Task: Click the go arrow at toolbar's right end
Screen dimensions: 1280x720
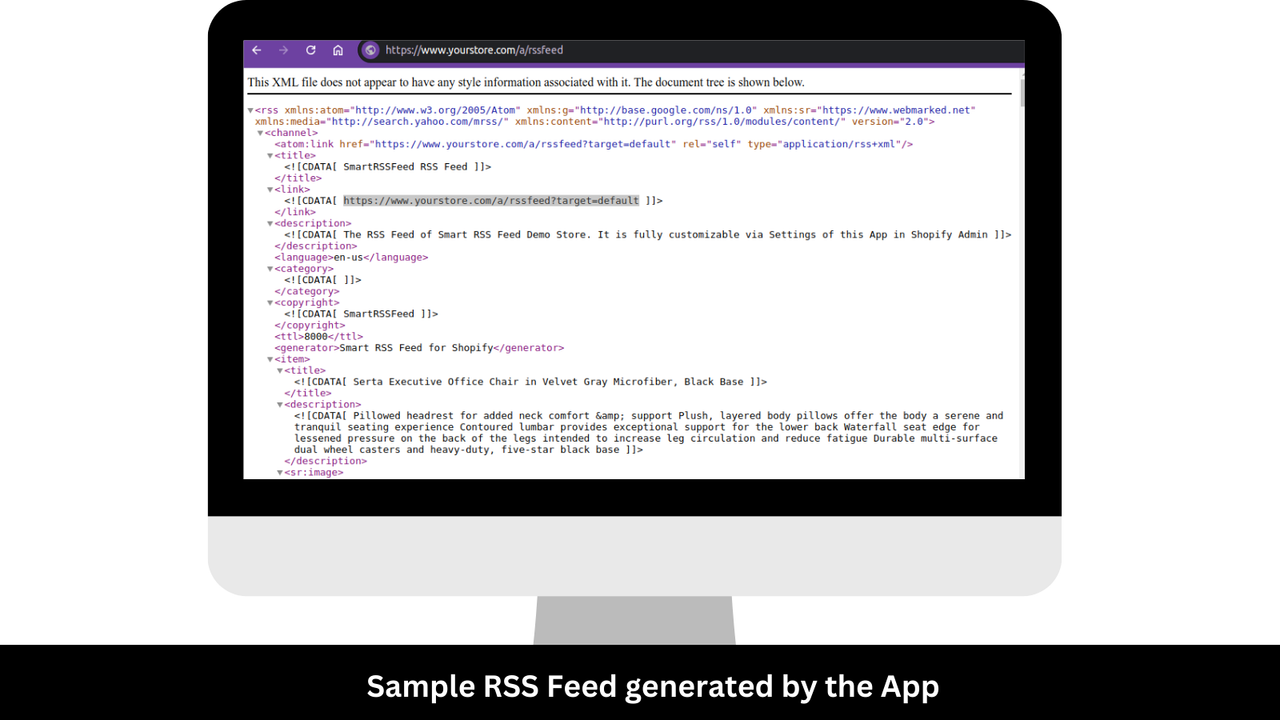Action: (1010, 50)
